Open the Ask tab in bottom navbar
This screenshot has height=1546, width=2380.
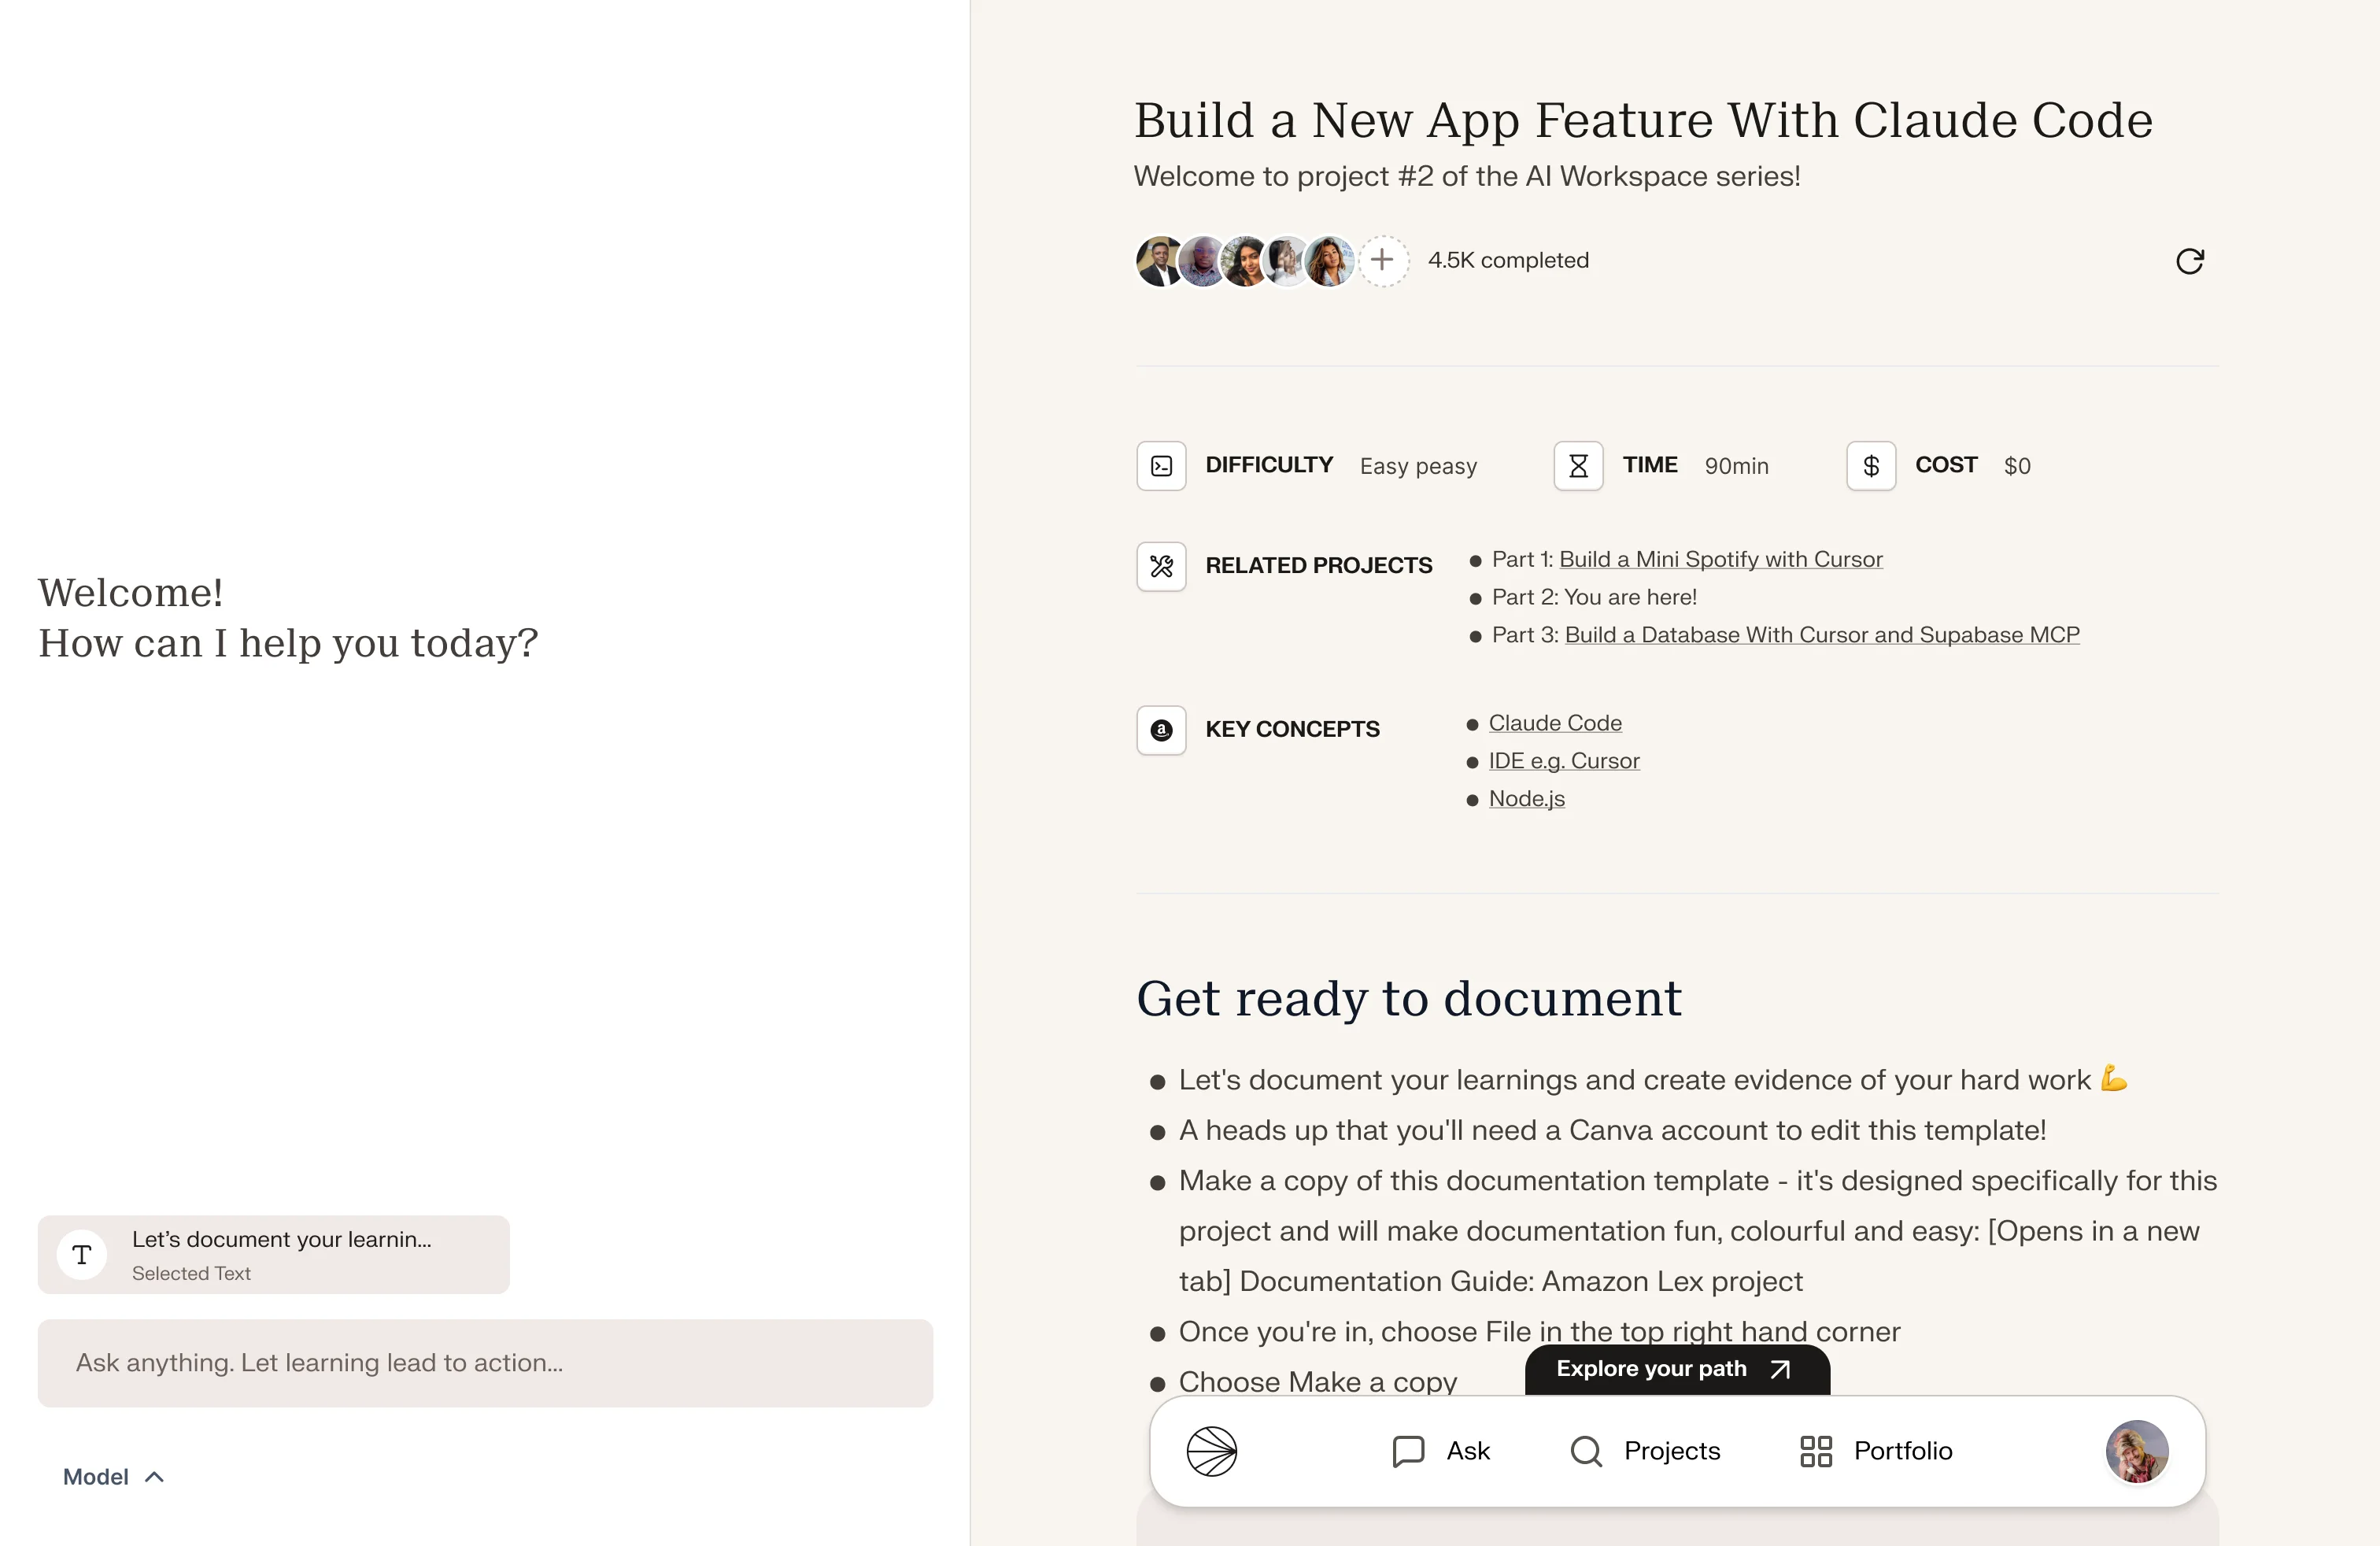click(x=1441, y=1451)
